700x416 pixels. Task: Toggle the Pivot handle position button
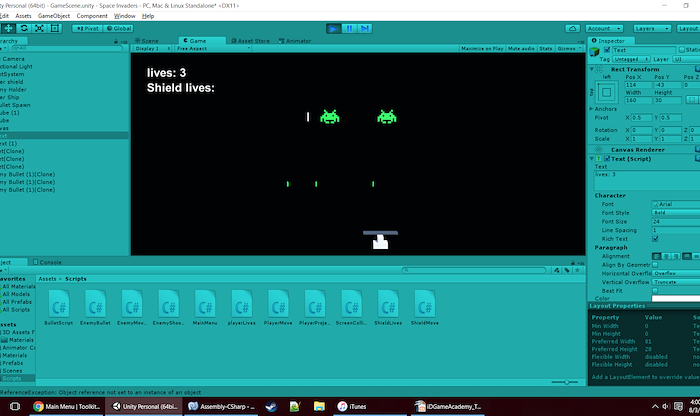[88, 28]
